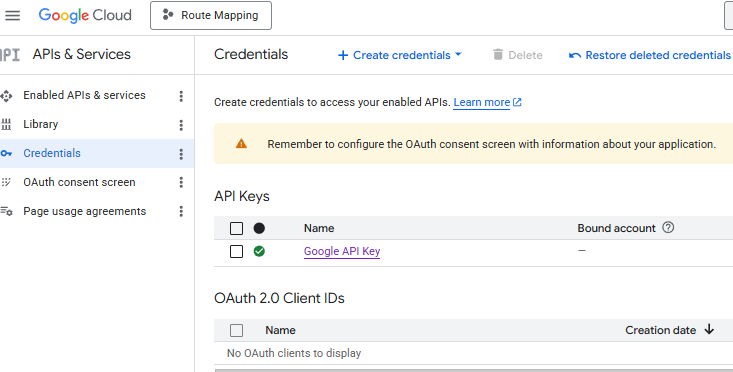This screenshot has height=372, width=733.
Task: Select all API Keys with header checkbox
Action: pyautogui.click(x=237, y=229)
